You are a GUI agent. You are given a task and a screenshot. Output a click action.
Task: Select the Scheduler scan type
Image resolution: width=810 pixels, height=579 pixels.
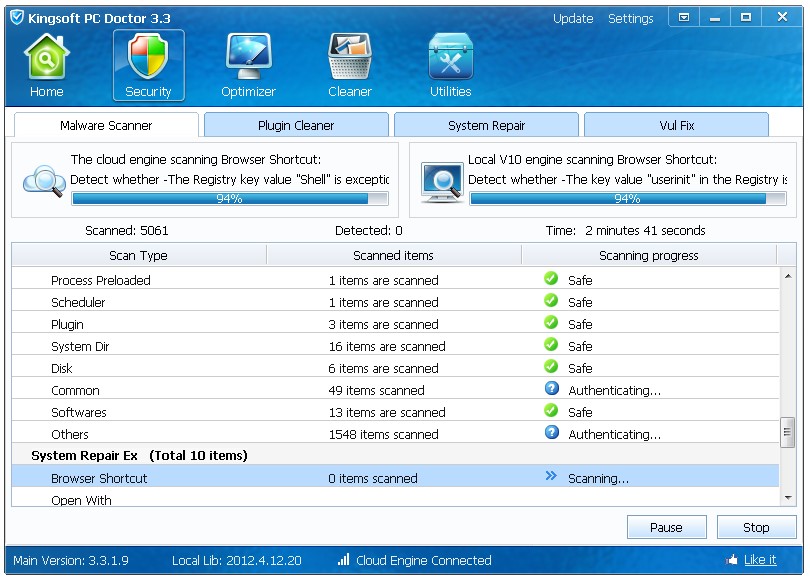coord(78,303)
